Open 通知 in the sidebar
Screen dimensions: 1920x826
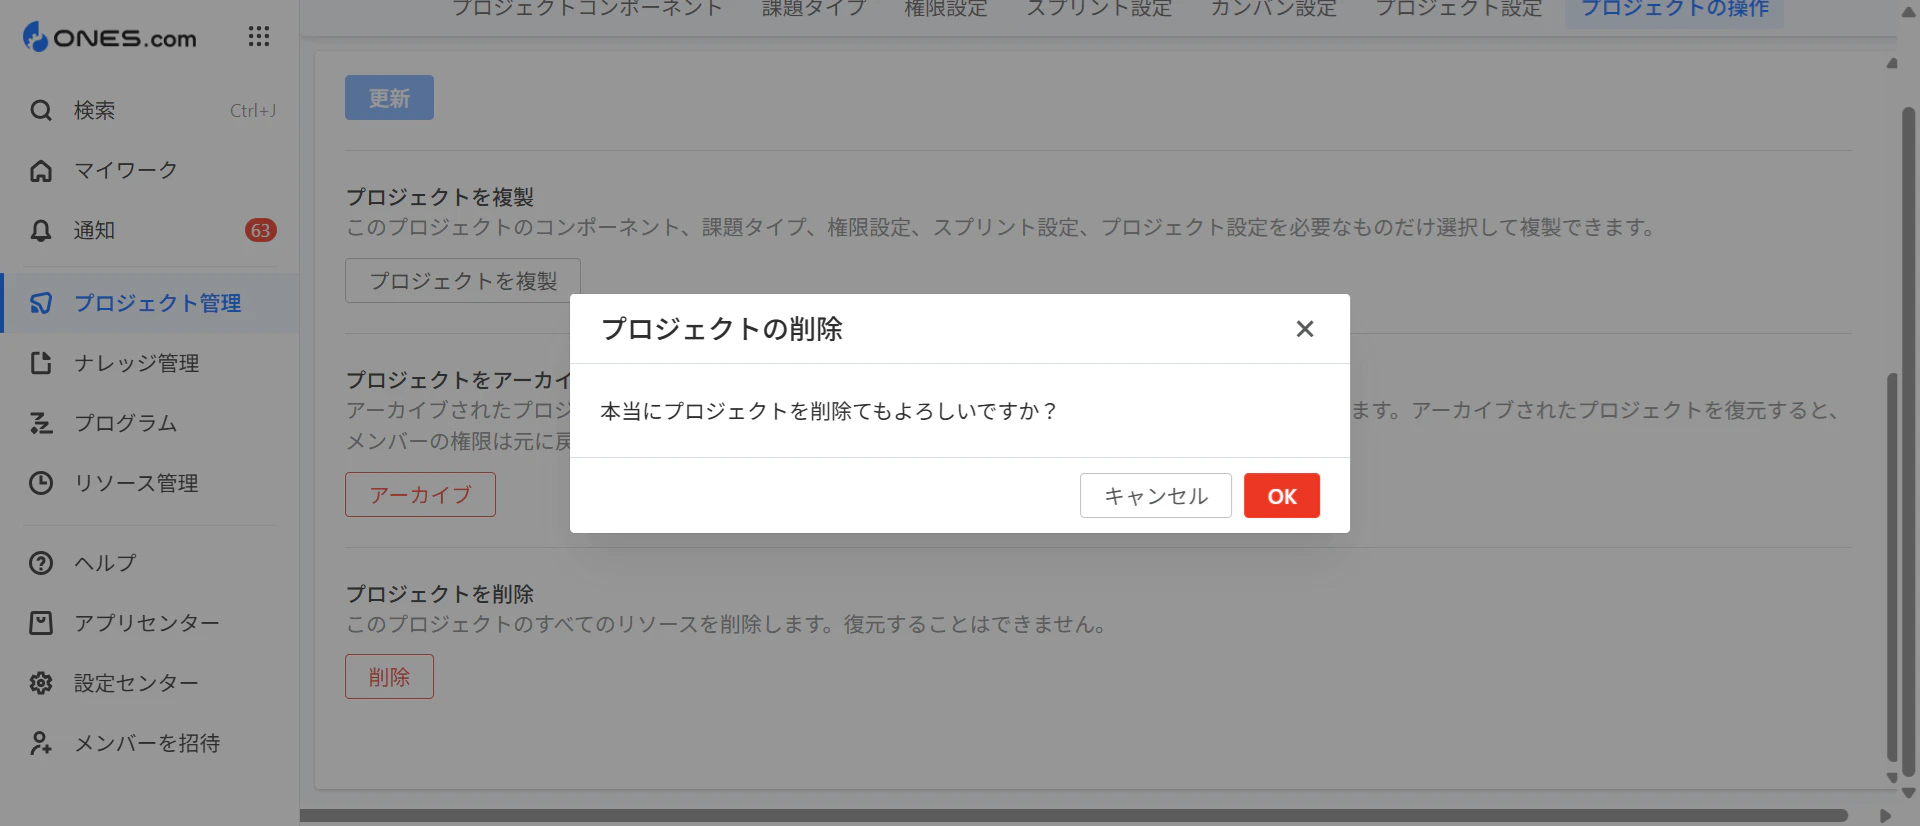[150, 230]
